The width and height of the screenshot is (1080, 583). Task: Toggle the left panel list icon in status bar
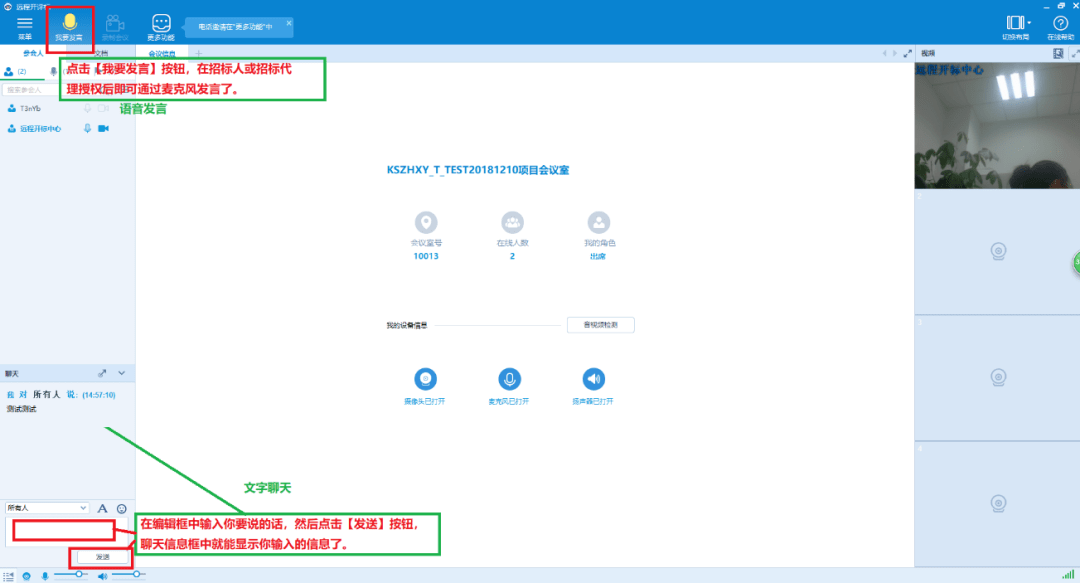click(8, 576)
